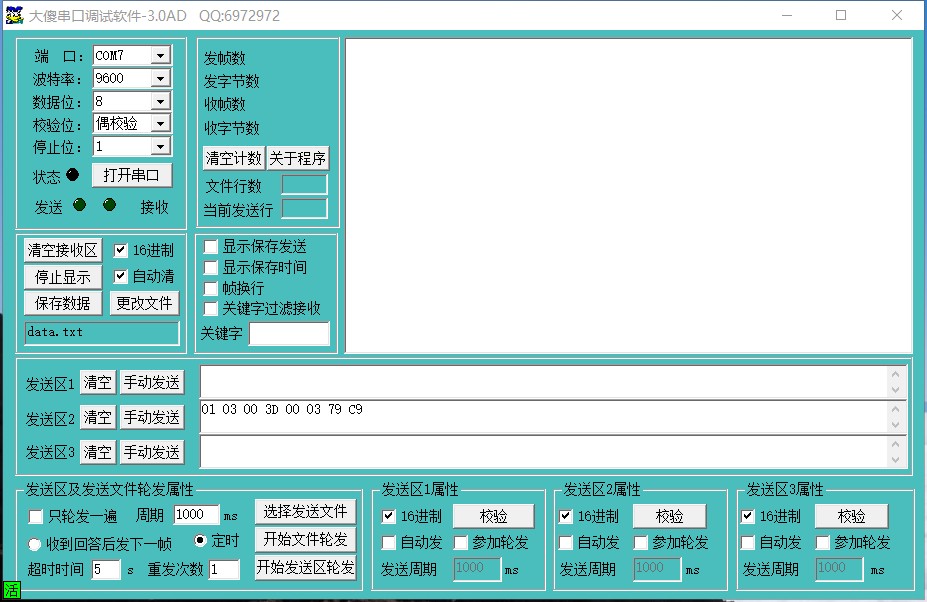
Task: Click 发送周期 field in 发送区2属性
Action: [x=657, y=568]
